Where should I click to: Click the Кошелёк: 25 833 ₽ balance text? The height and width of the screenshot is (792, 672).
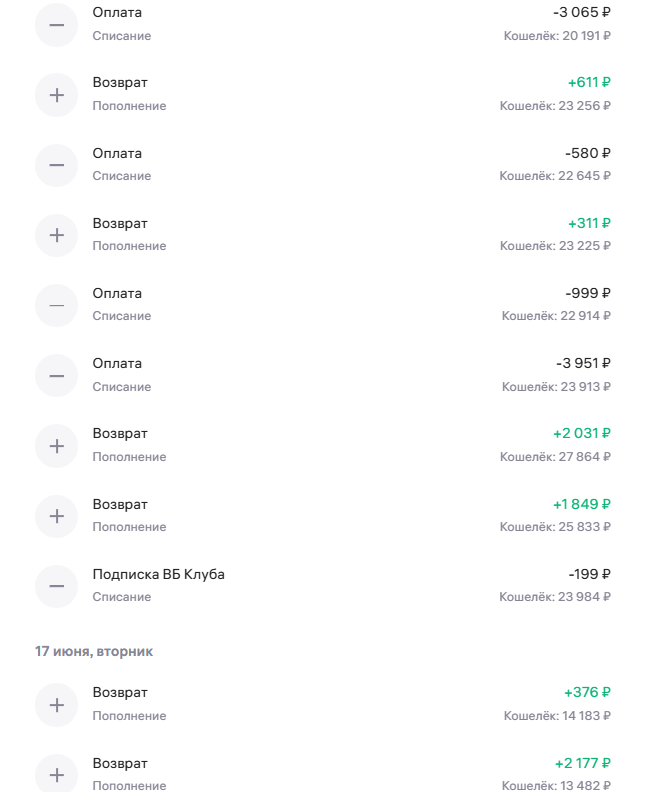[555, 527]
